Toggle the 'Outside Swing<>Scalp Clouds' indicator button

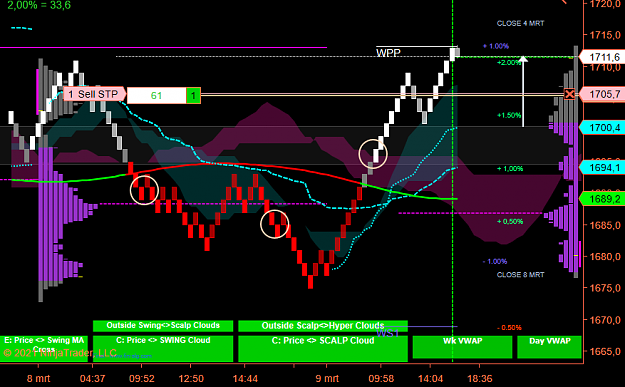(163, 326)
